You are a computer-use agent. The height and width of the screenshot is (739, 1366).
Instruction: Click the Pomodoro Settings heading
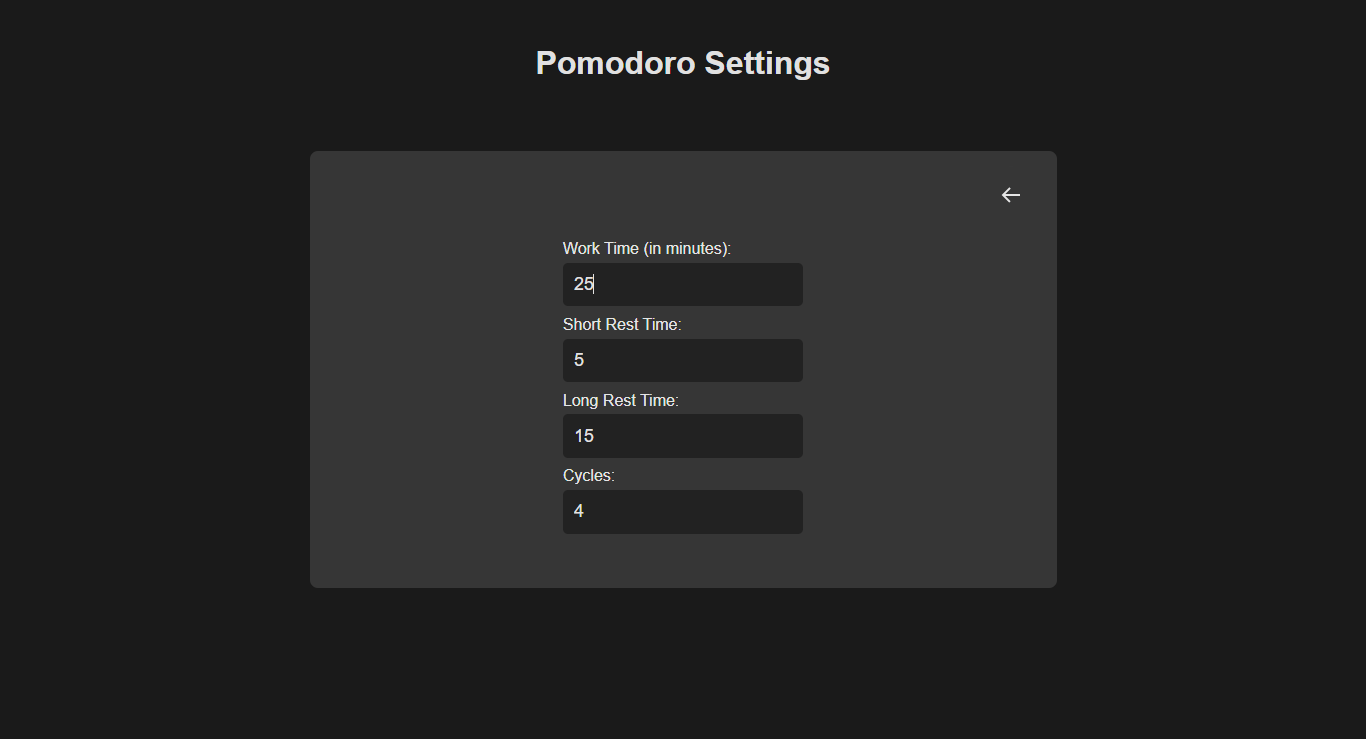tap(683, 62)
